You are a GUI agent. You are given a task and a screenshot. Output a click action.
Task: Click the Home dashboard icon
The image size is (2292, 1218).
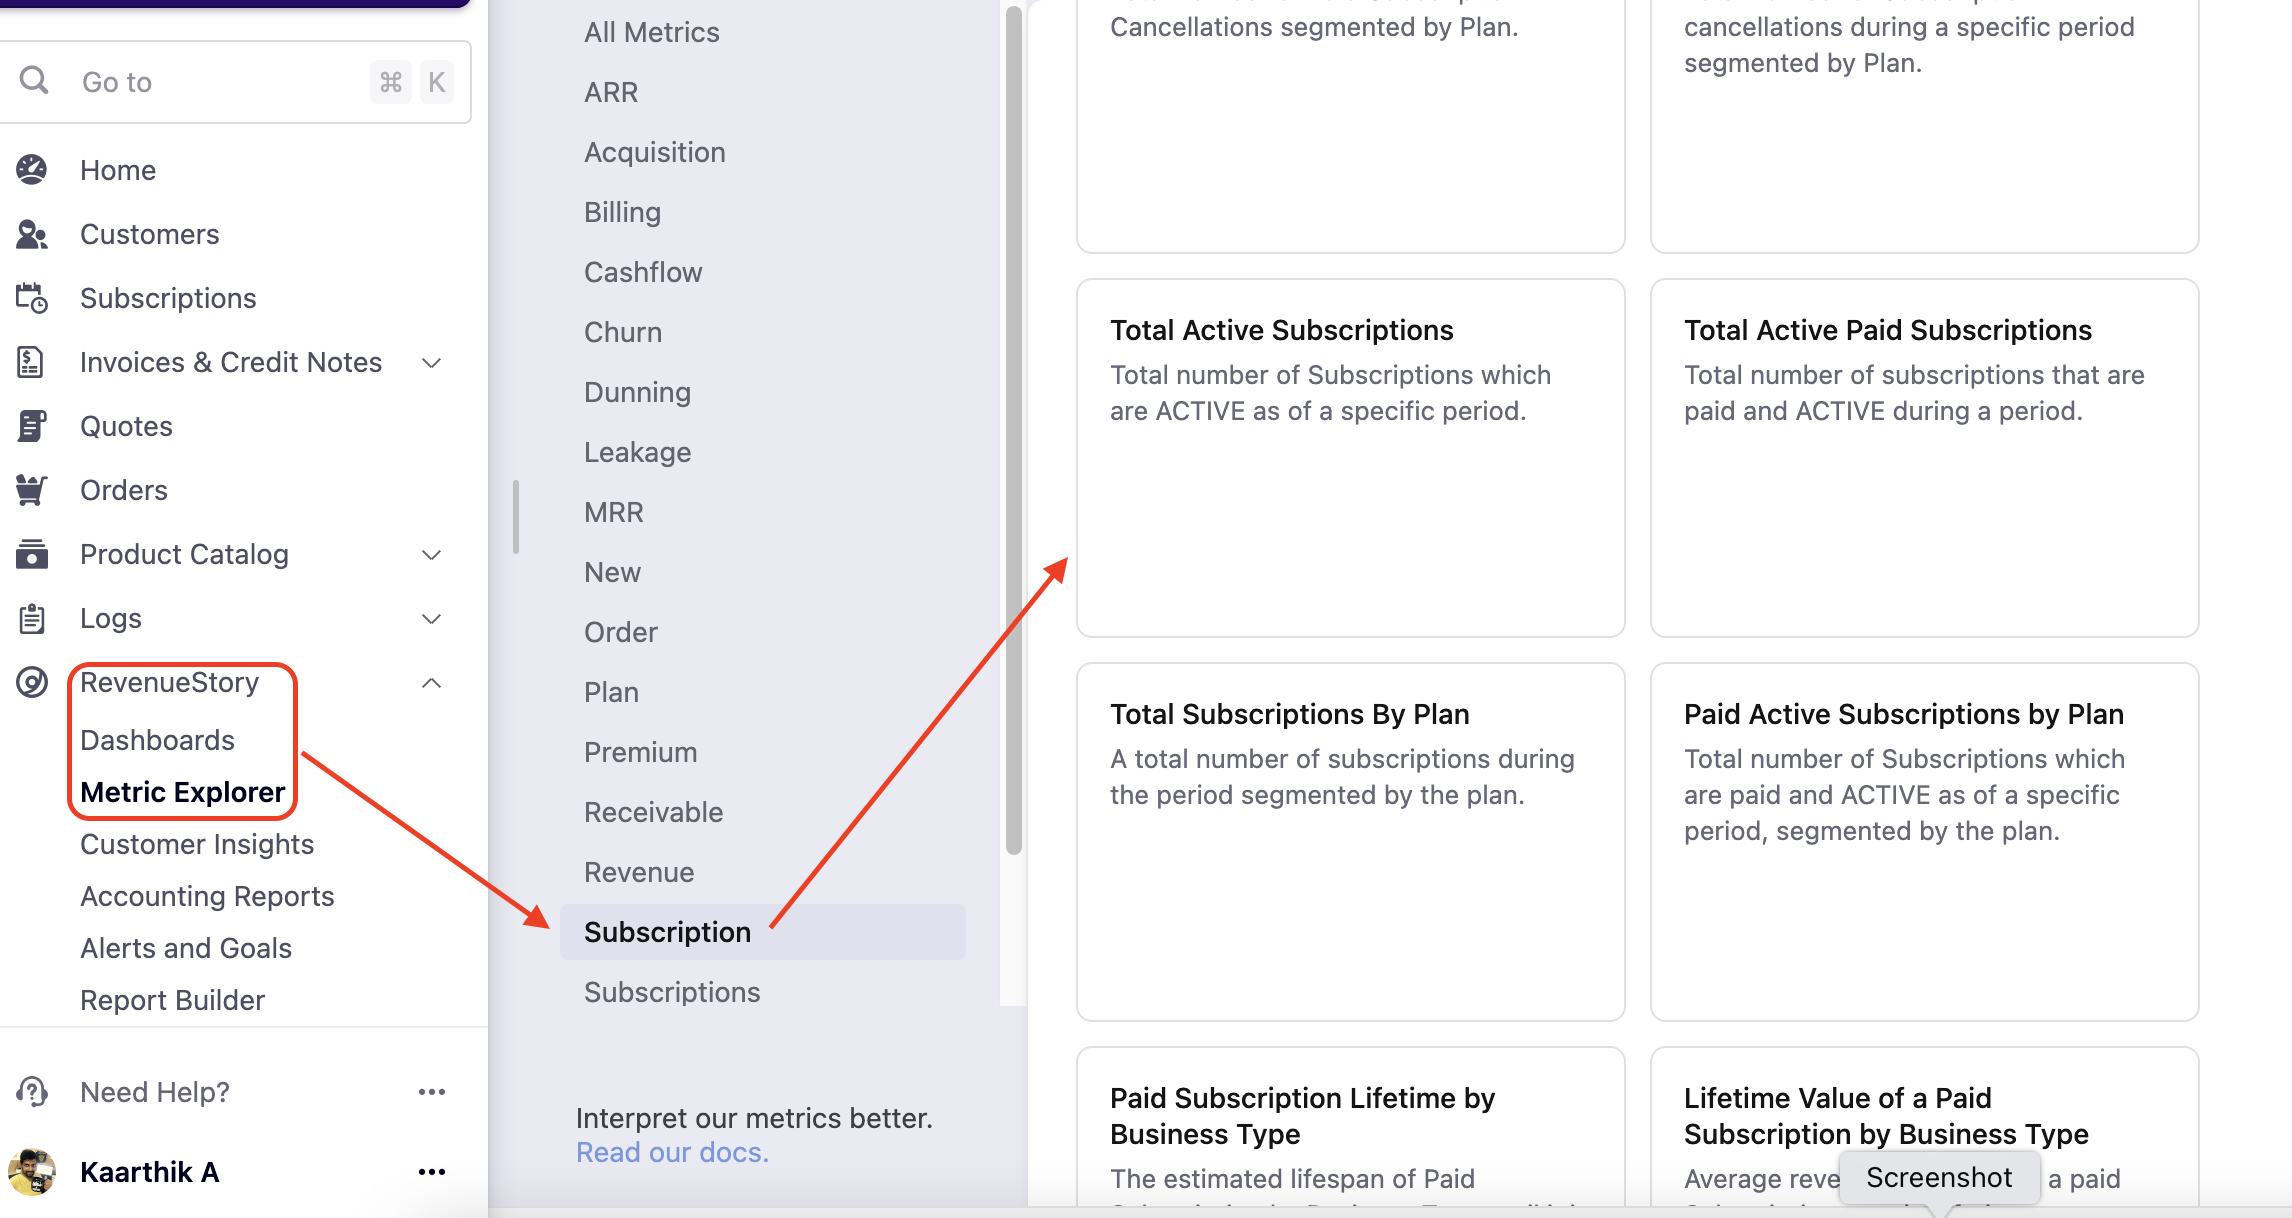coord(32,170)
